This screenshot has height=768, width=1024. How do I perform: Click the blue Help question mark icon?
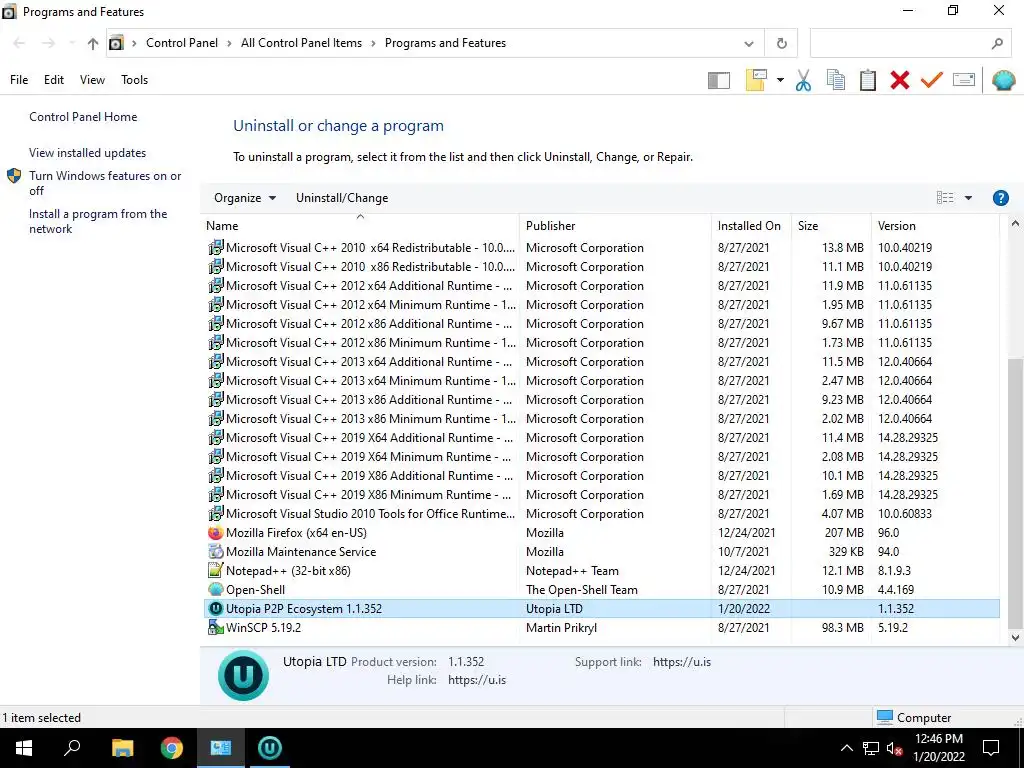(x=1000, y=198)
